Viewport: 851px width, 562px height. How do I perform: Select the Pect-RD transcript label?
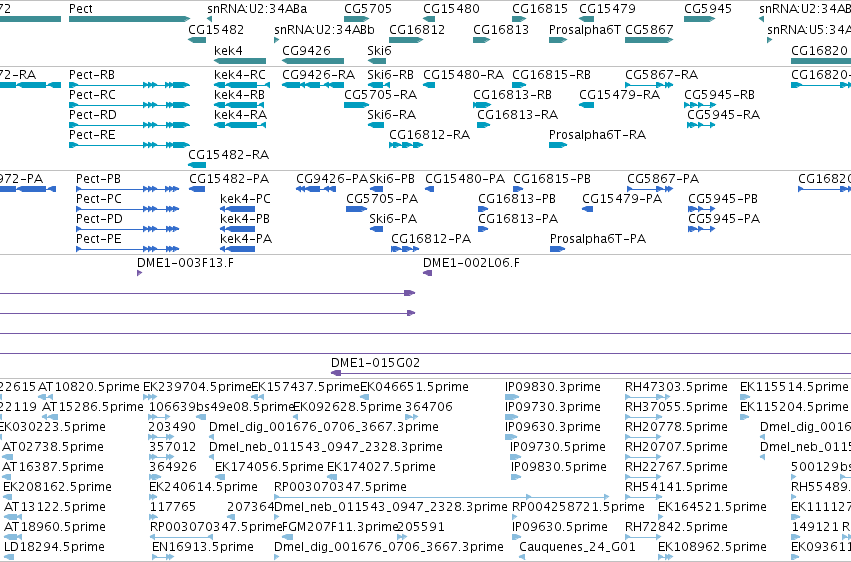(93, 115)
